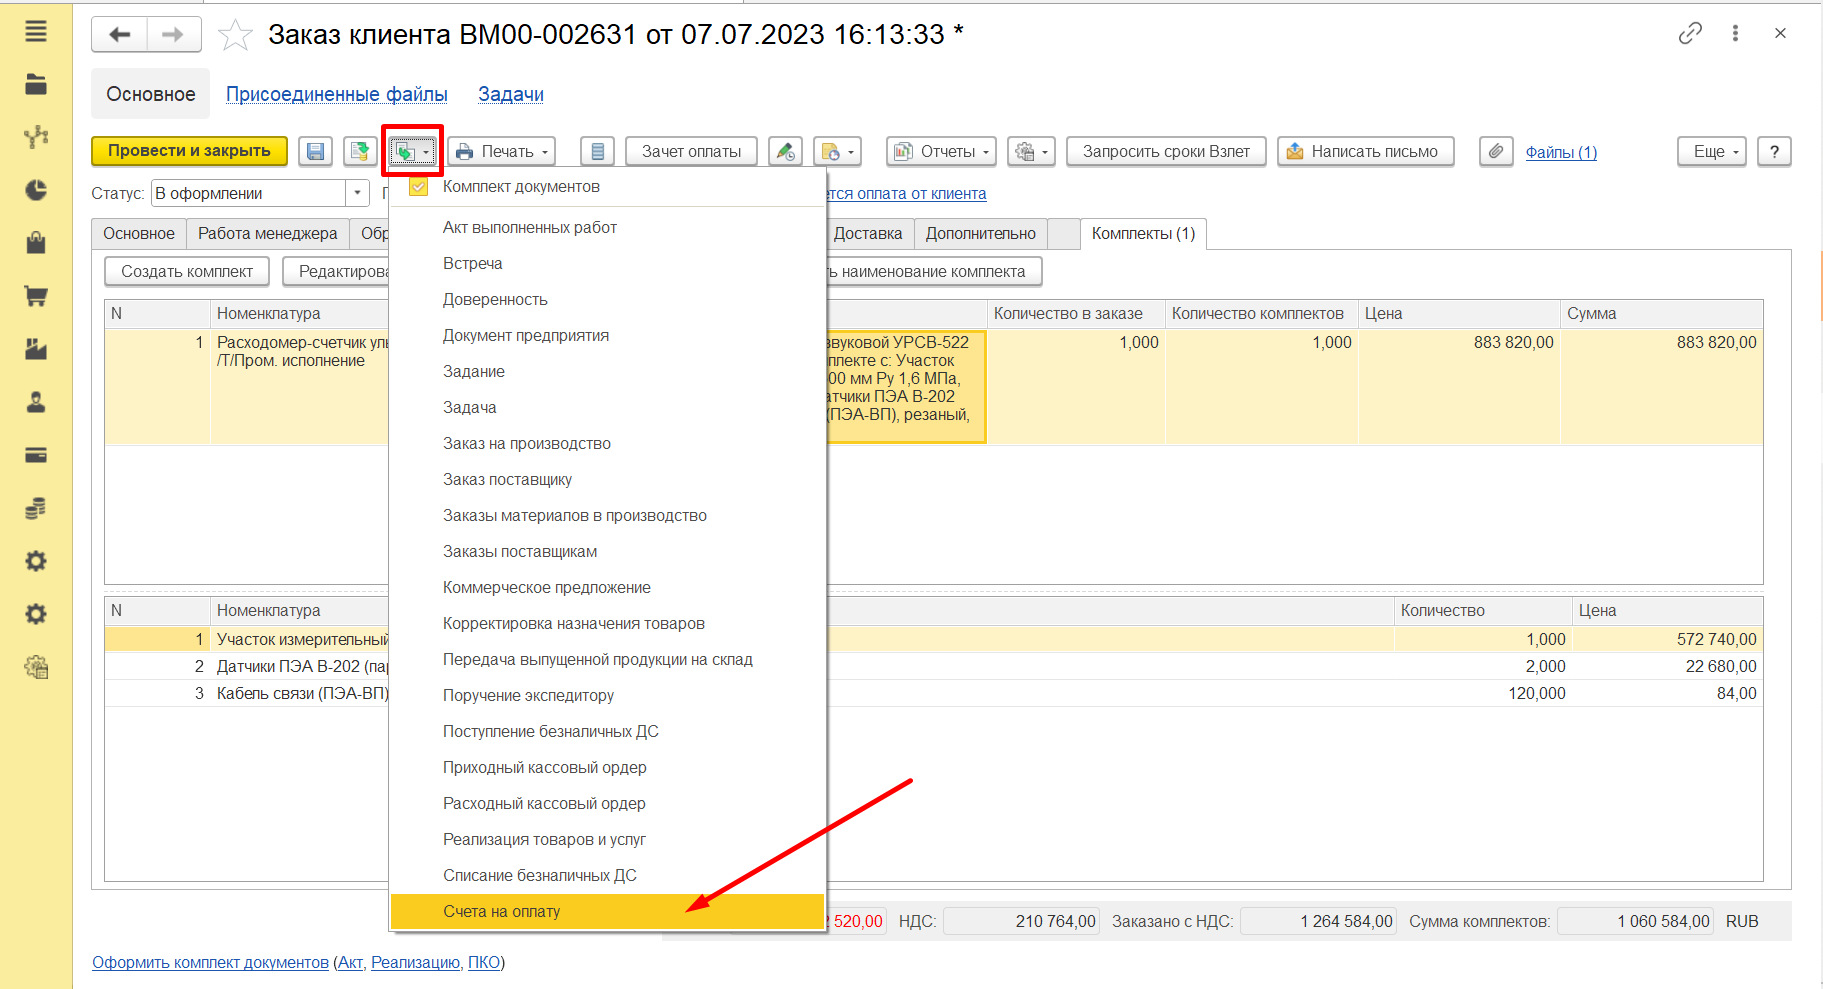
Task: Click the paperclip attachment icon
Action: (1496, 151)
